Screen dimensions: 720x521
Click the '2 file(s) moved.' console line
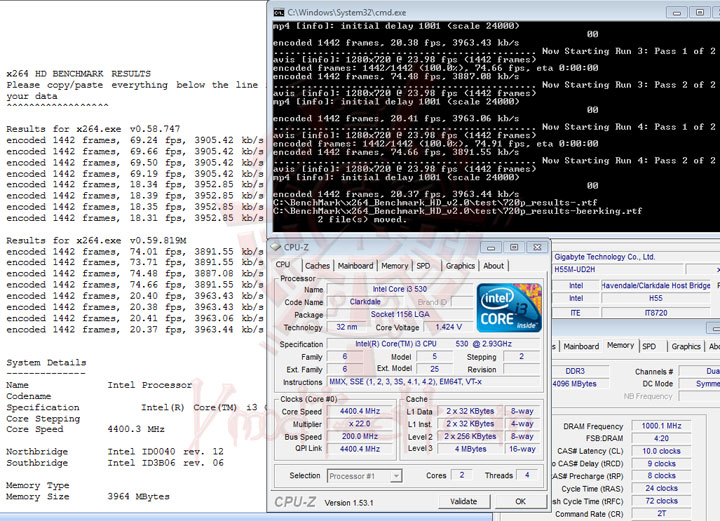pos(362,220)
